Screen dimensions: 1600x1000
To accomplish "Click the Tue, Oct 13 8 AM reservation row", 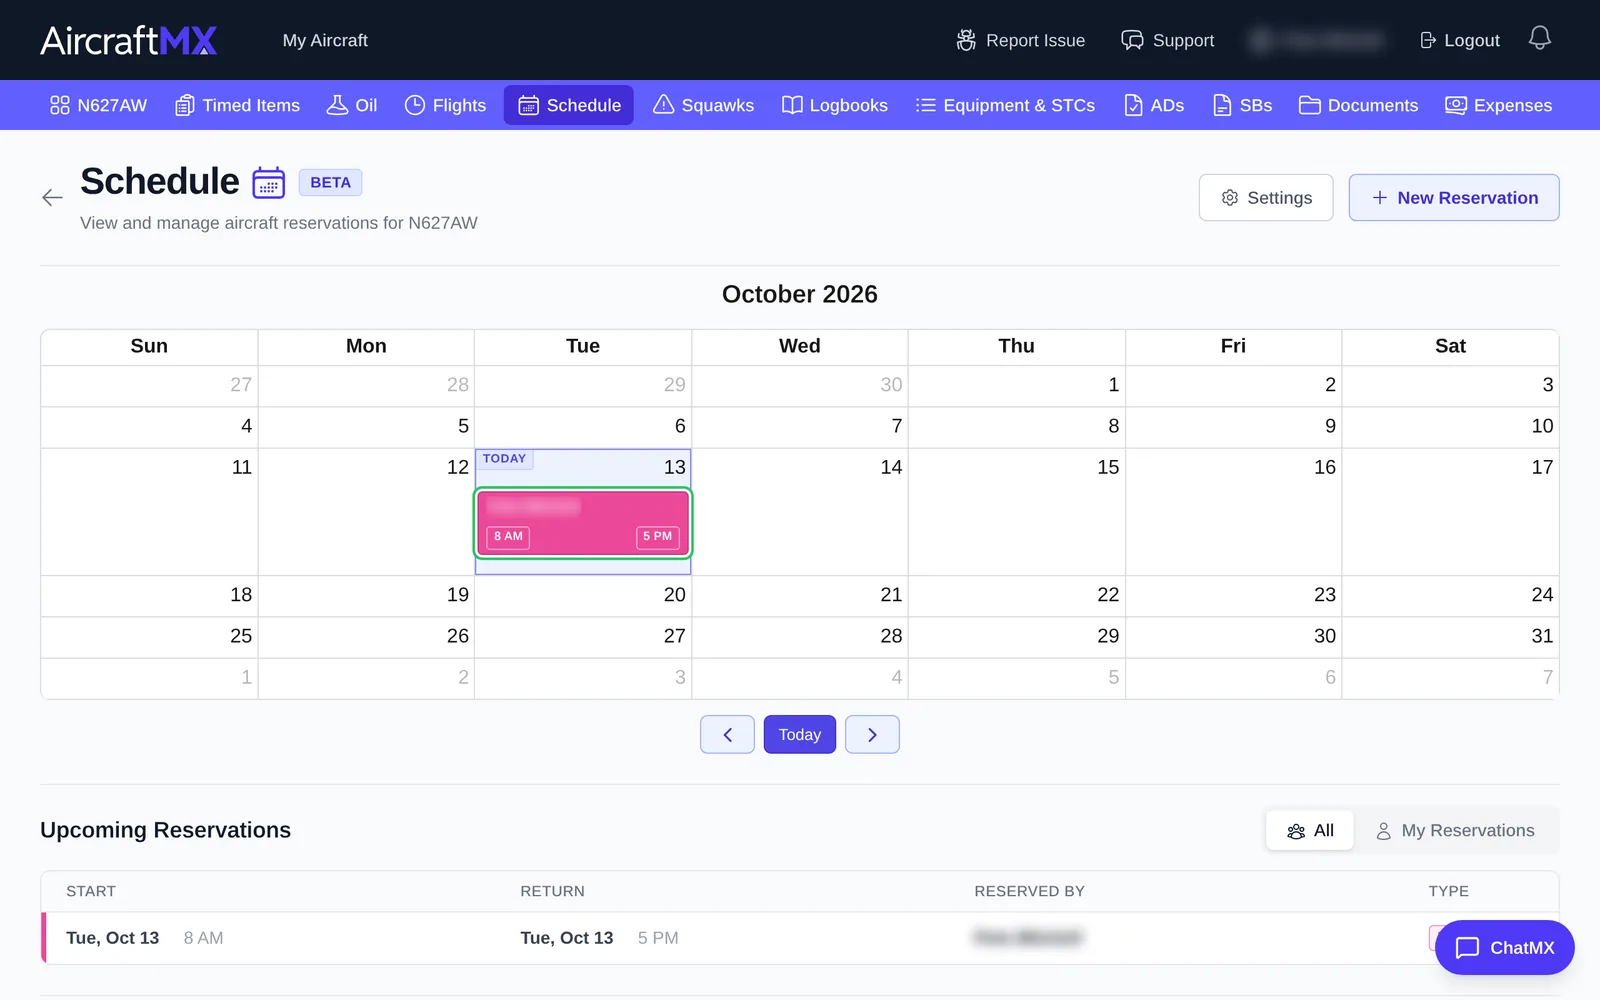I will tap(800, 938).
